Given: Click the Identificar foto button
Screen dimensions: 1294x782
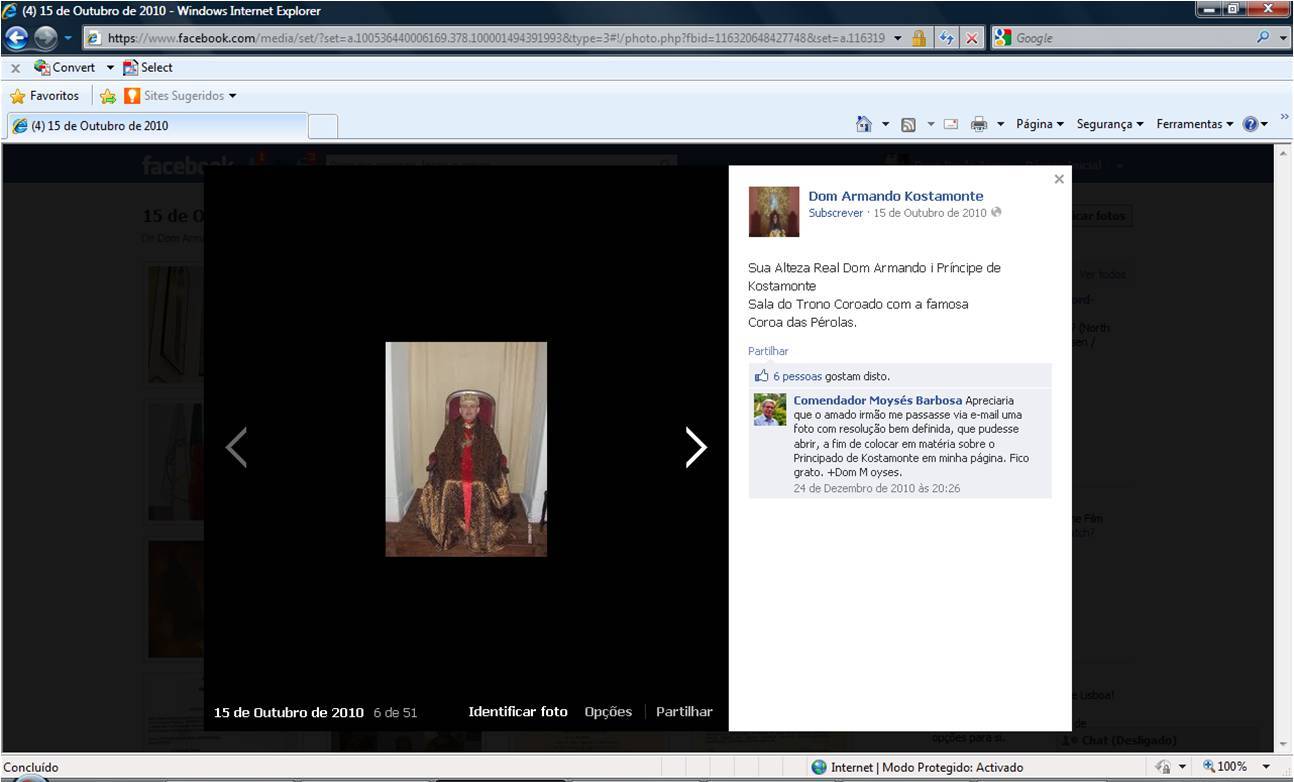Looking at the screenshot, I should coord(517,712).
